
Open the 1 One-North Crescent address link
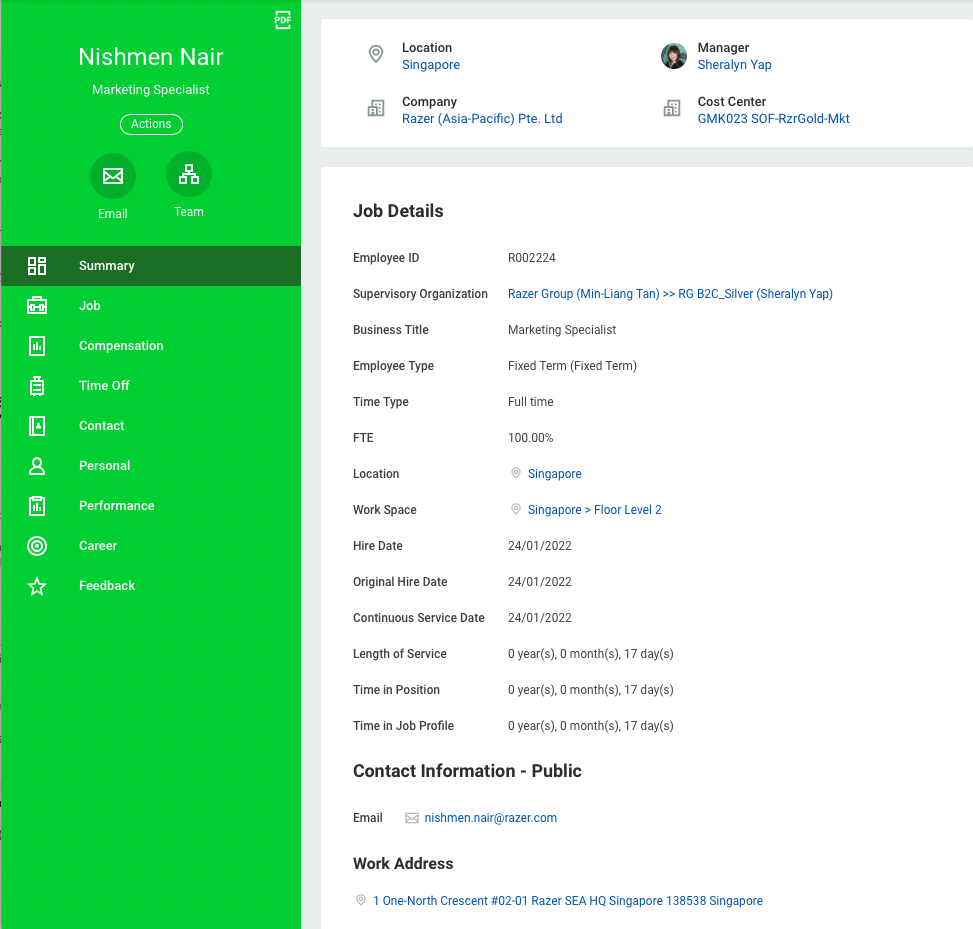pos(567,900)
